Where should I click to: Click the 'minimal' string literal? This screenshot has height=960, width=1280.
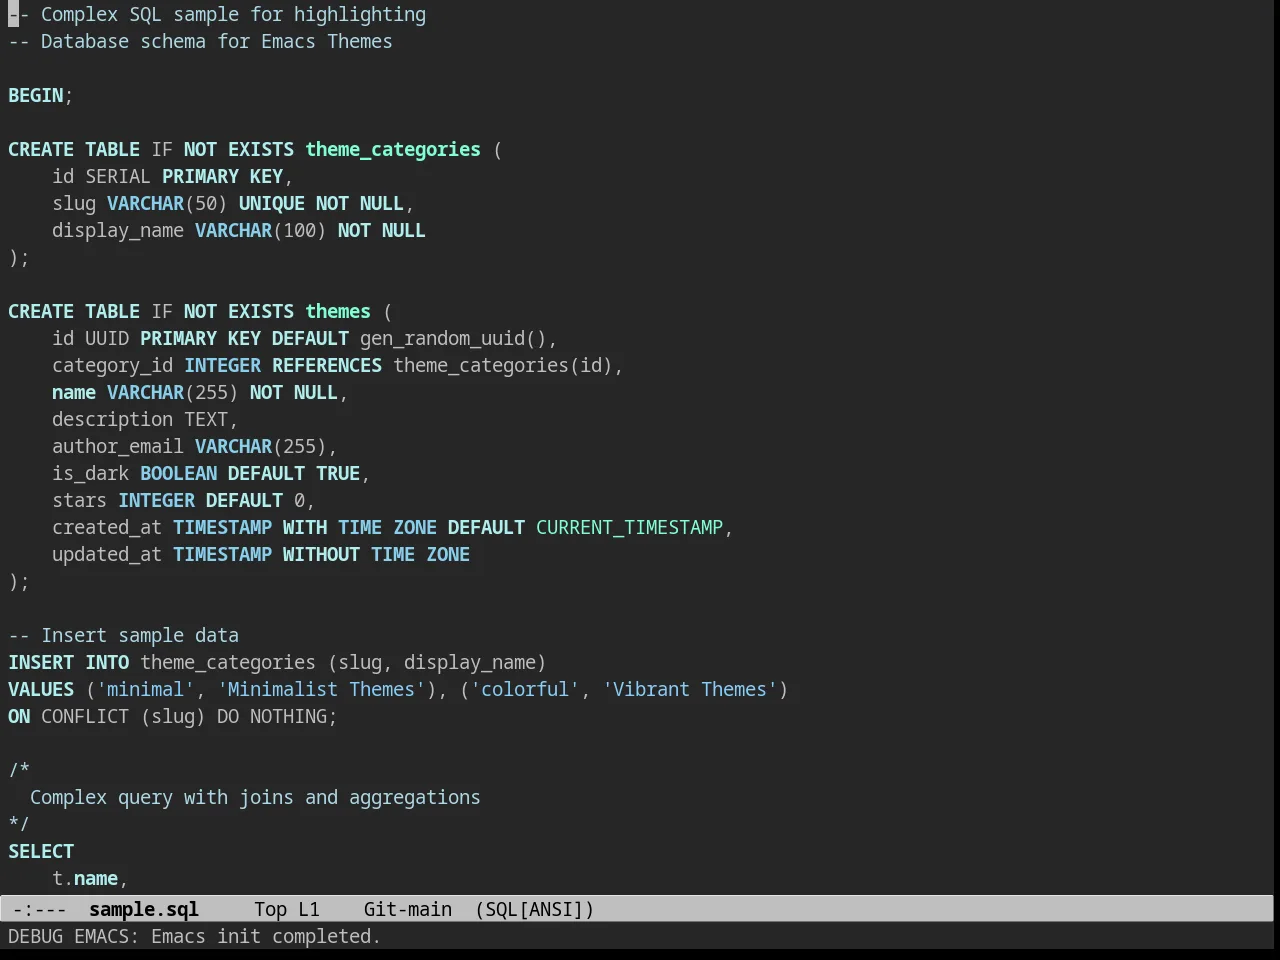click(145, 689)
